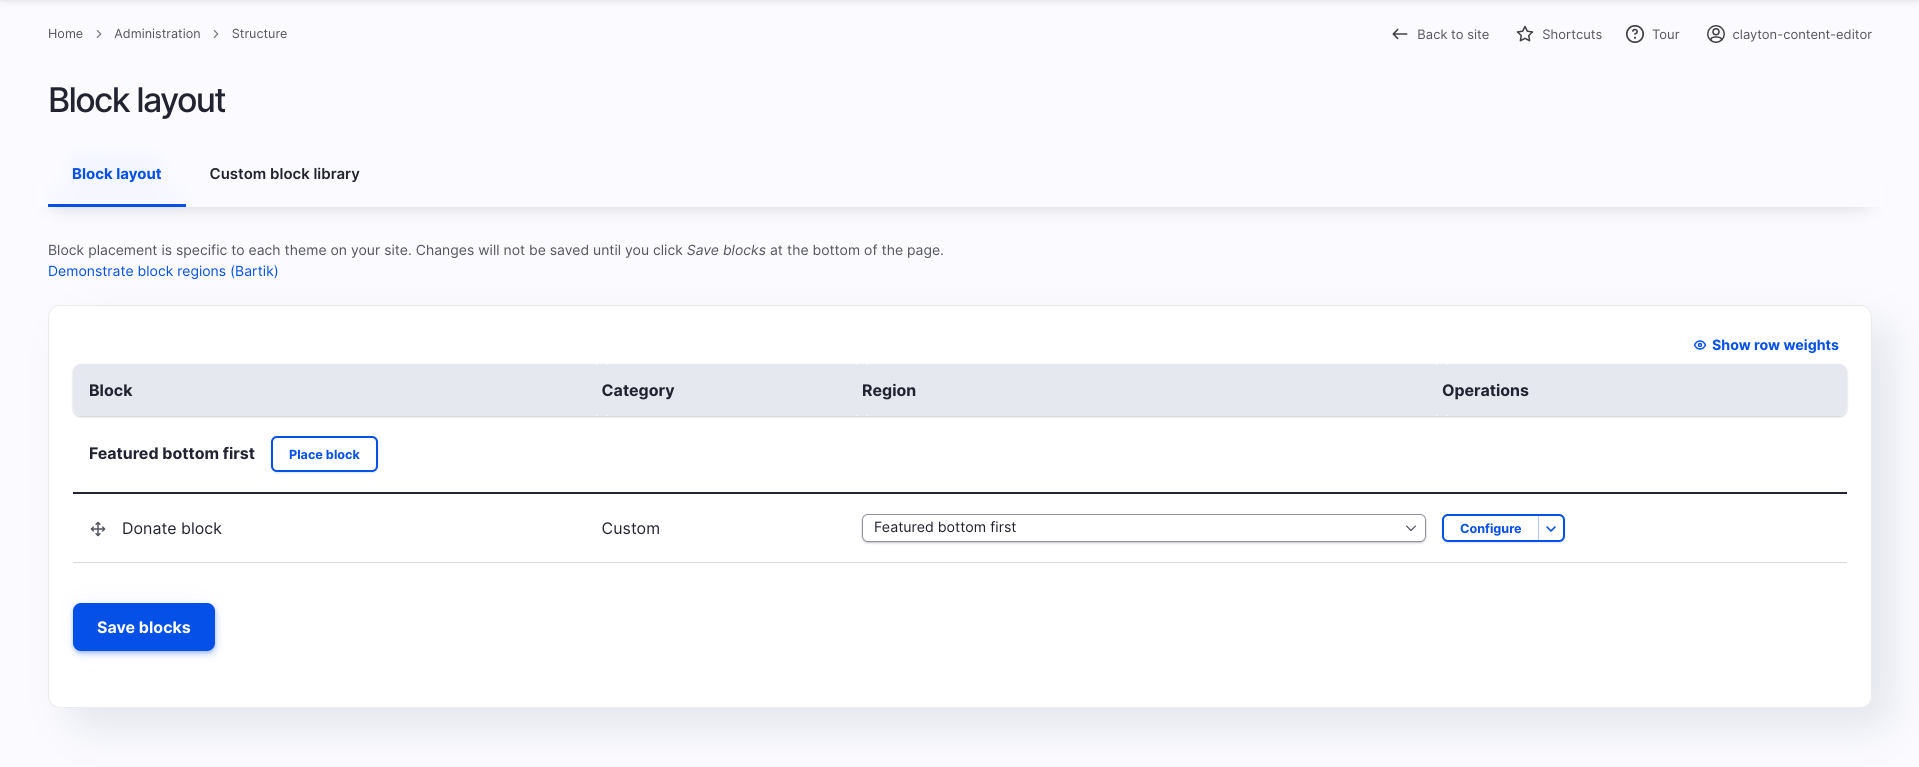Click the breadcrumb chevron after Home
The image size is (1919, 767).
[99, 34]
